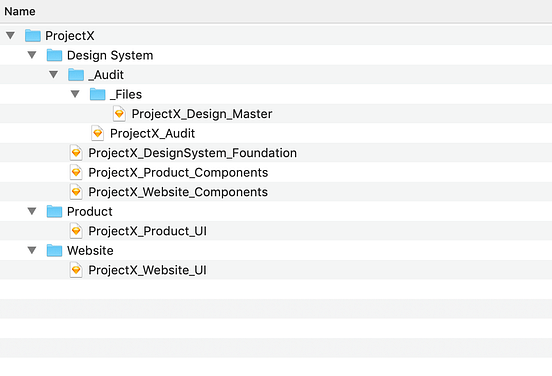This screenshot has width=552, height=376.
Task: Select the Product folder name
Action: (90, 212)
